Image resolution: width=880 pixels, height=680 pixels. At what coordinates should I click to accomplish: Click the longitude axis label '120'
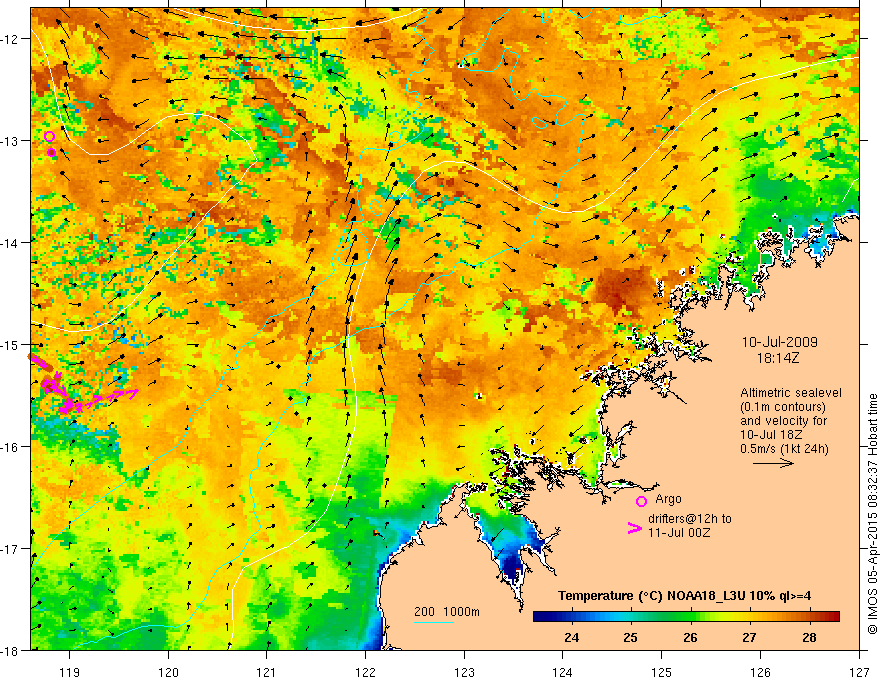coord(168,672)
